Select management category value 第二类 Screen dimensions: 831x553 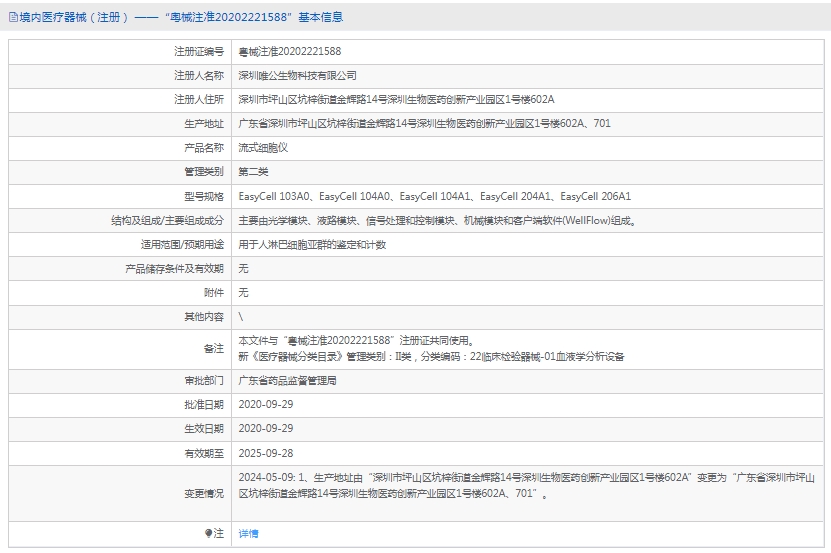(253, 172)
